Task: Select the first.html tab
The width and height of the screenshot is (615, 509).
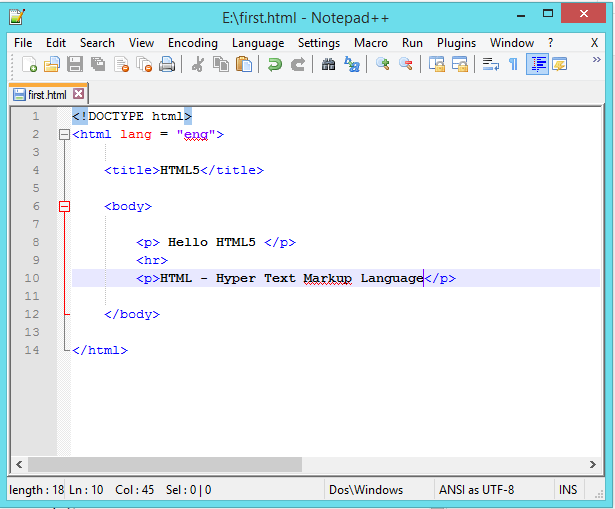Action: [47, 95]
